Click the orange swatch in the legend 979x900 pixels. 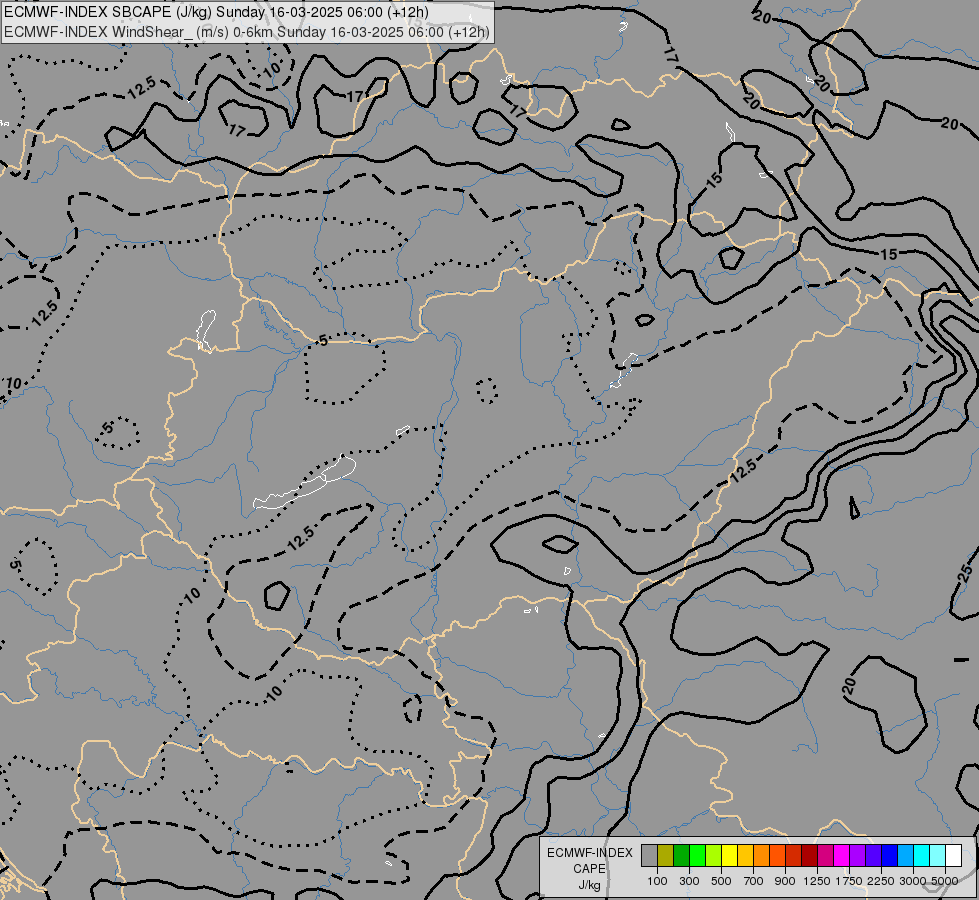tap(761, 856)
